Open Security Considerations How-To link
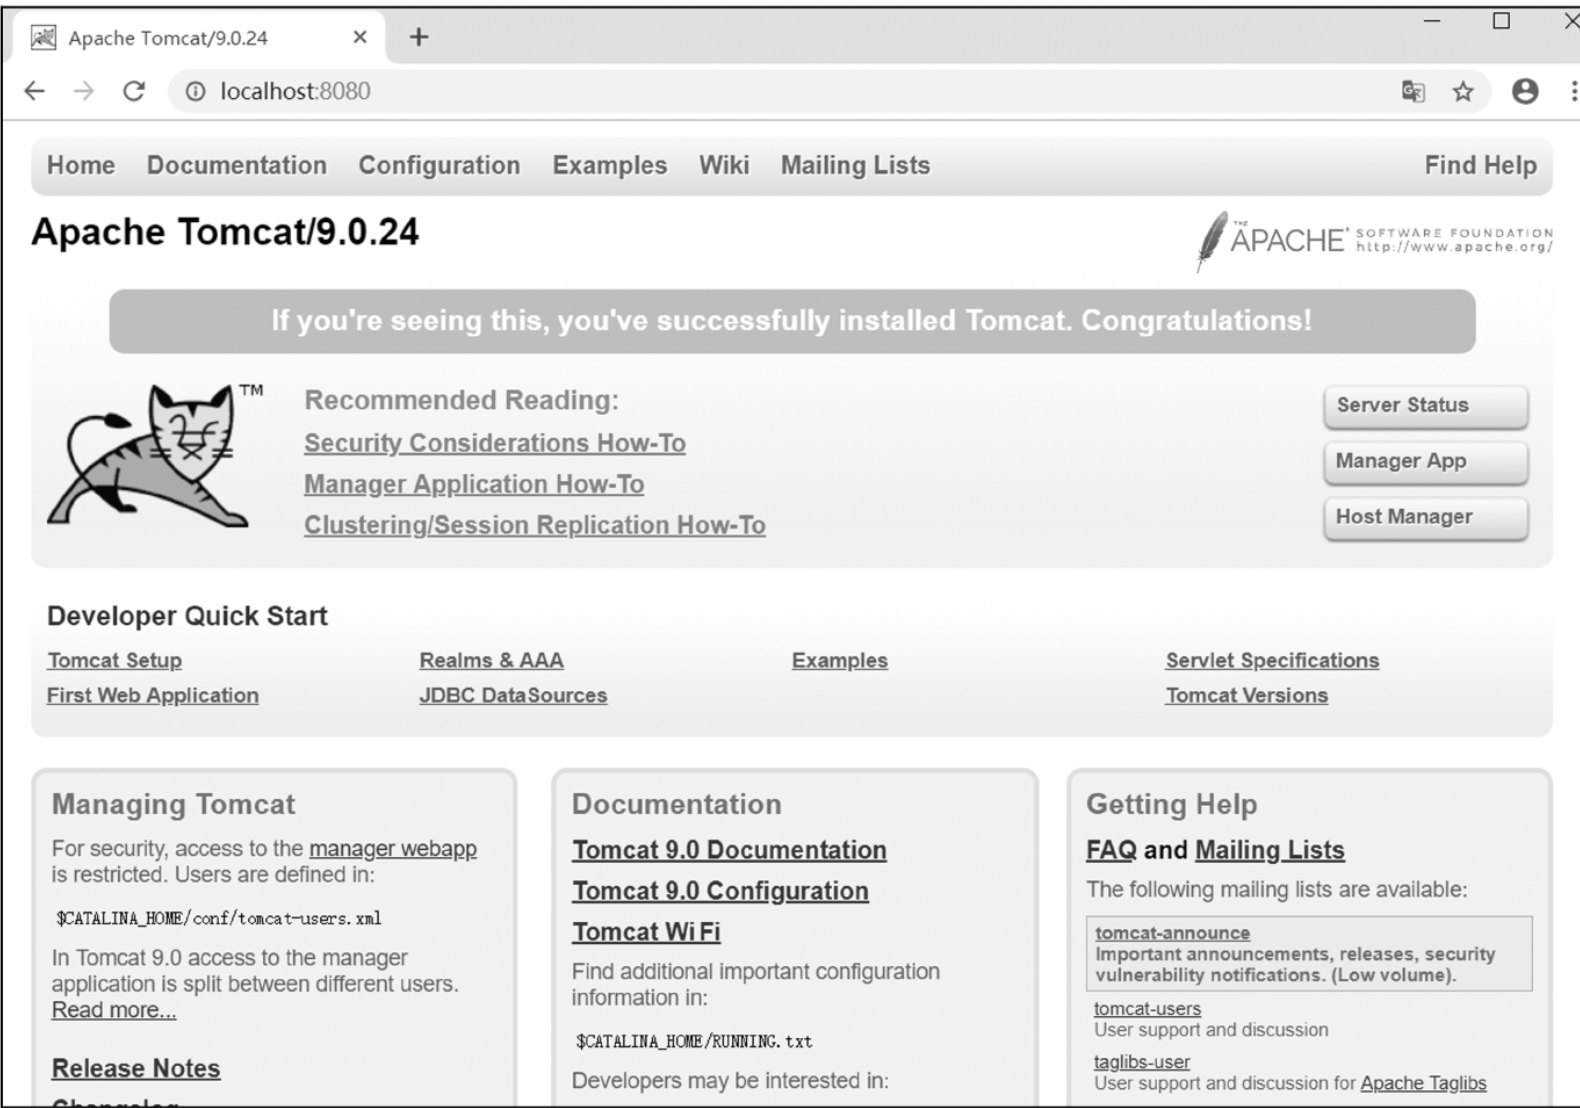The height and width of the screenshot is (1108, 1580). pyautogui.click(x=495, y=443)
